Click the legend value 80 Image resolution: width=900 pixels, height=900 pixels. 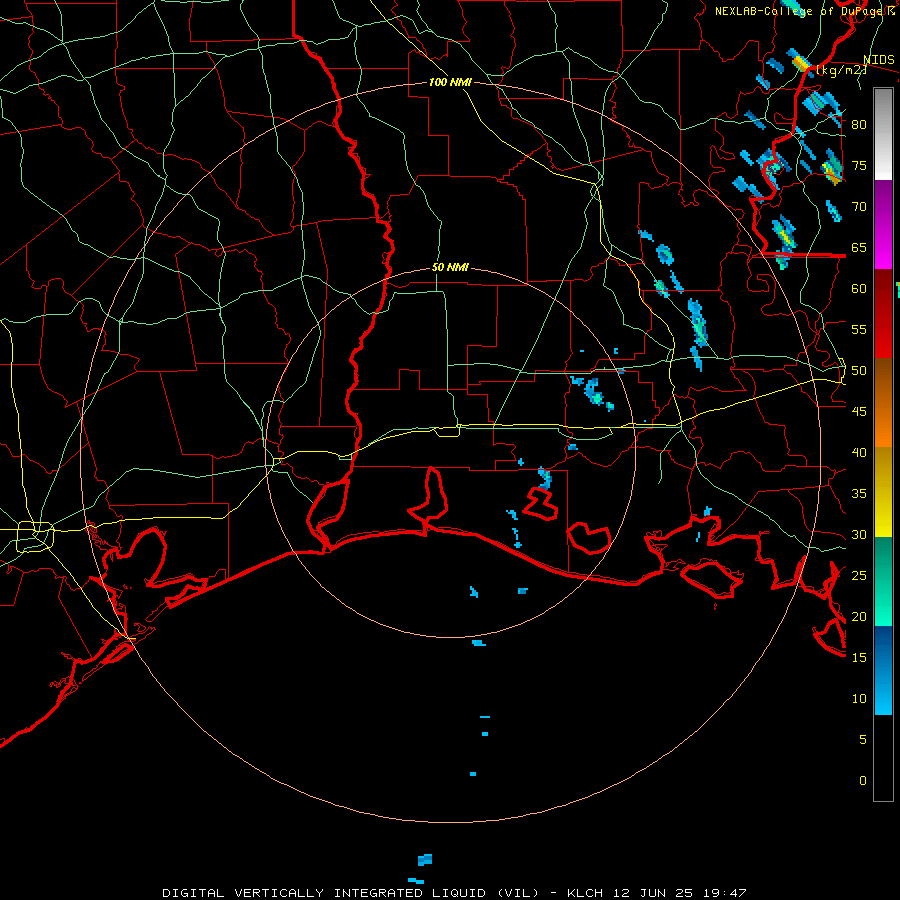pyautogui.click(x=859, y=125)
